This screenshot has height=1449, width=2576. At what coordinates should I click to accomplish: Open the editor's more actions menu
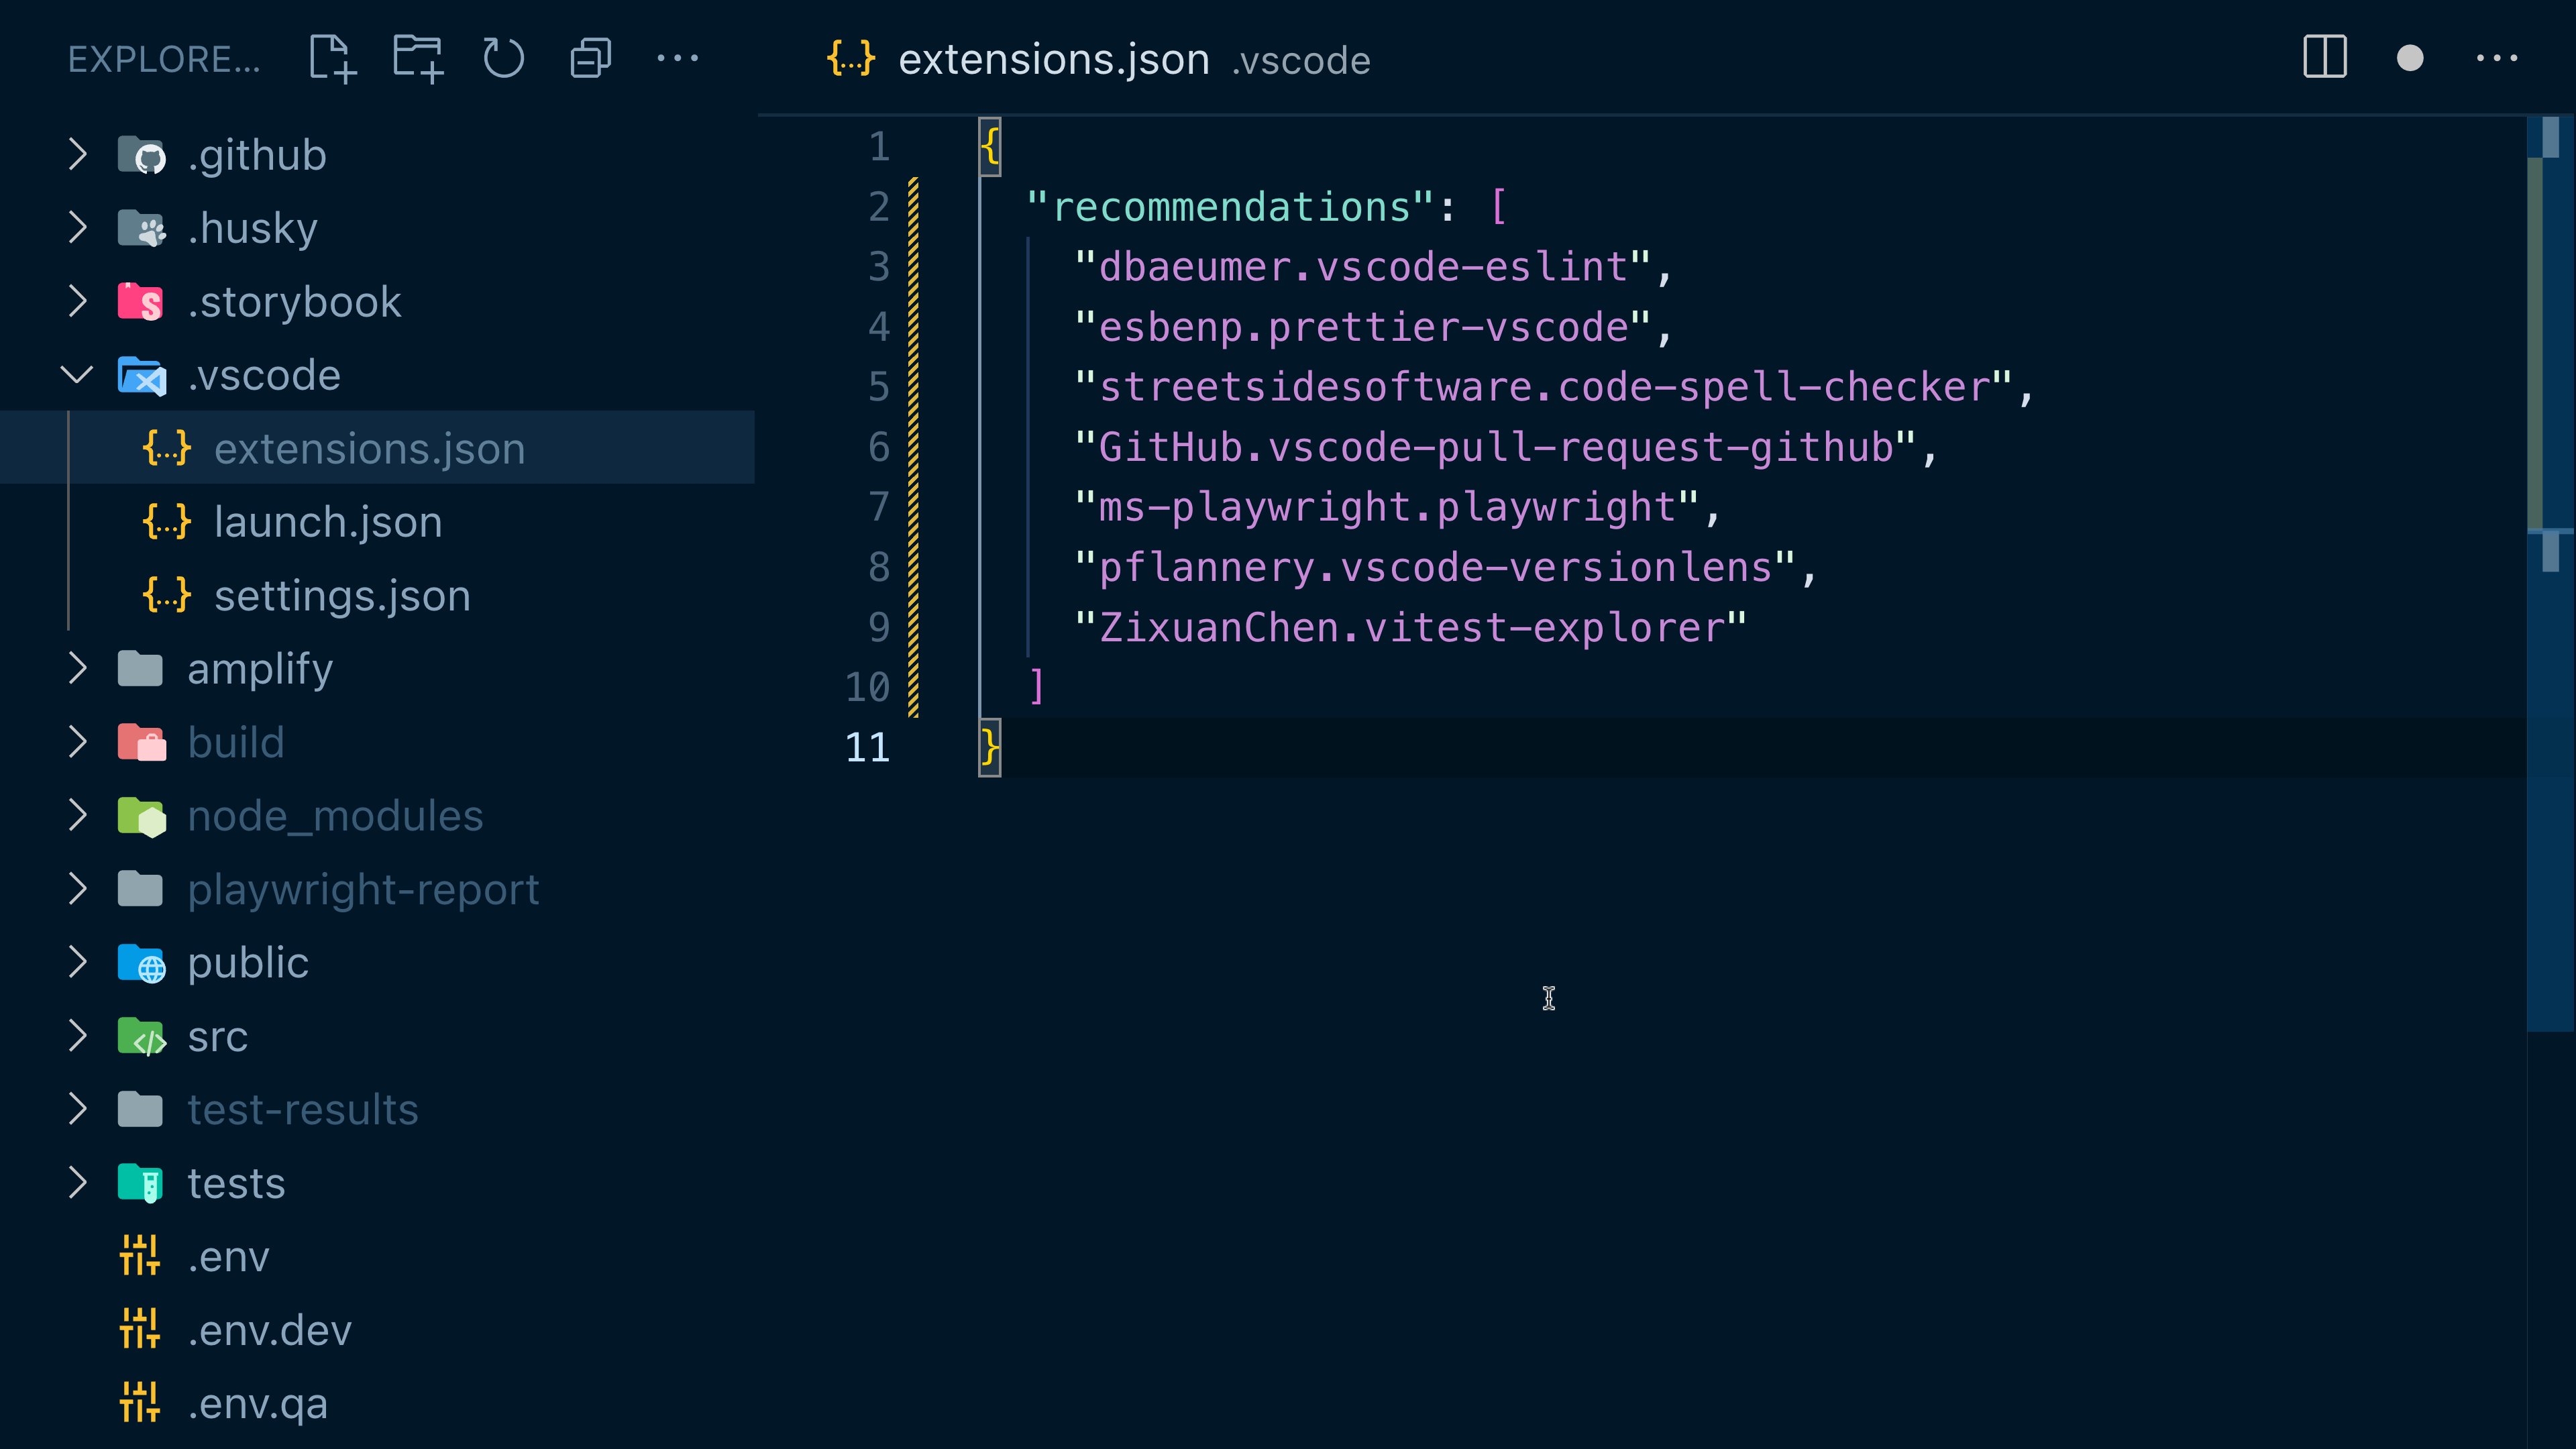point(2498,58)
